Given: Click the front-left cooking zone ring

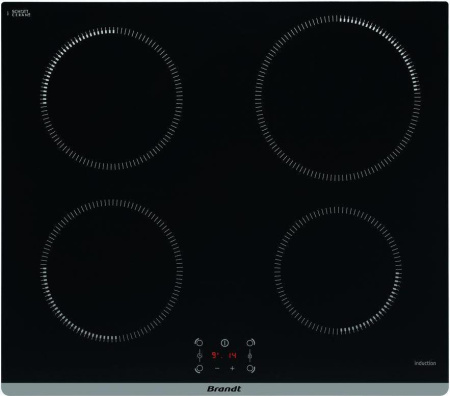Looking at the screenshot, I should [111, 271].
